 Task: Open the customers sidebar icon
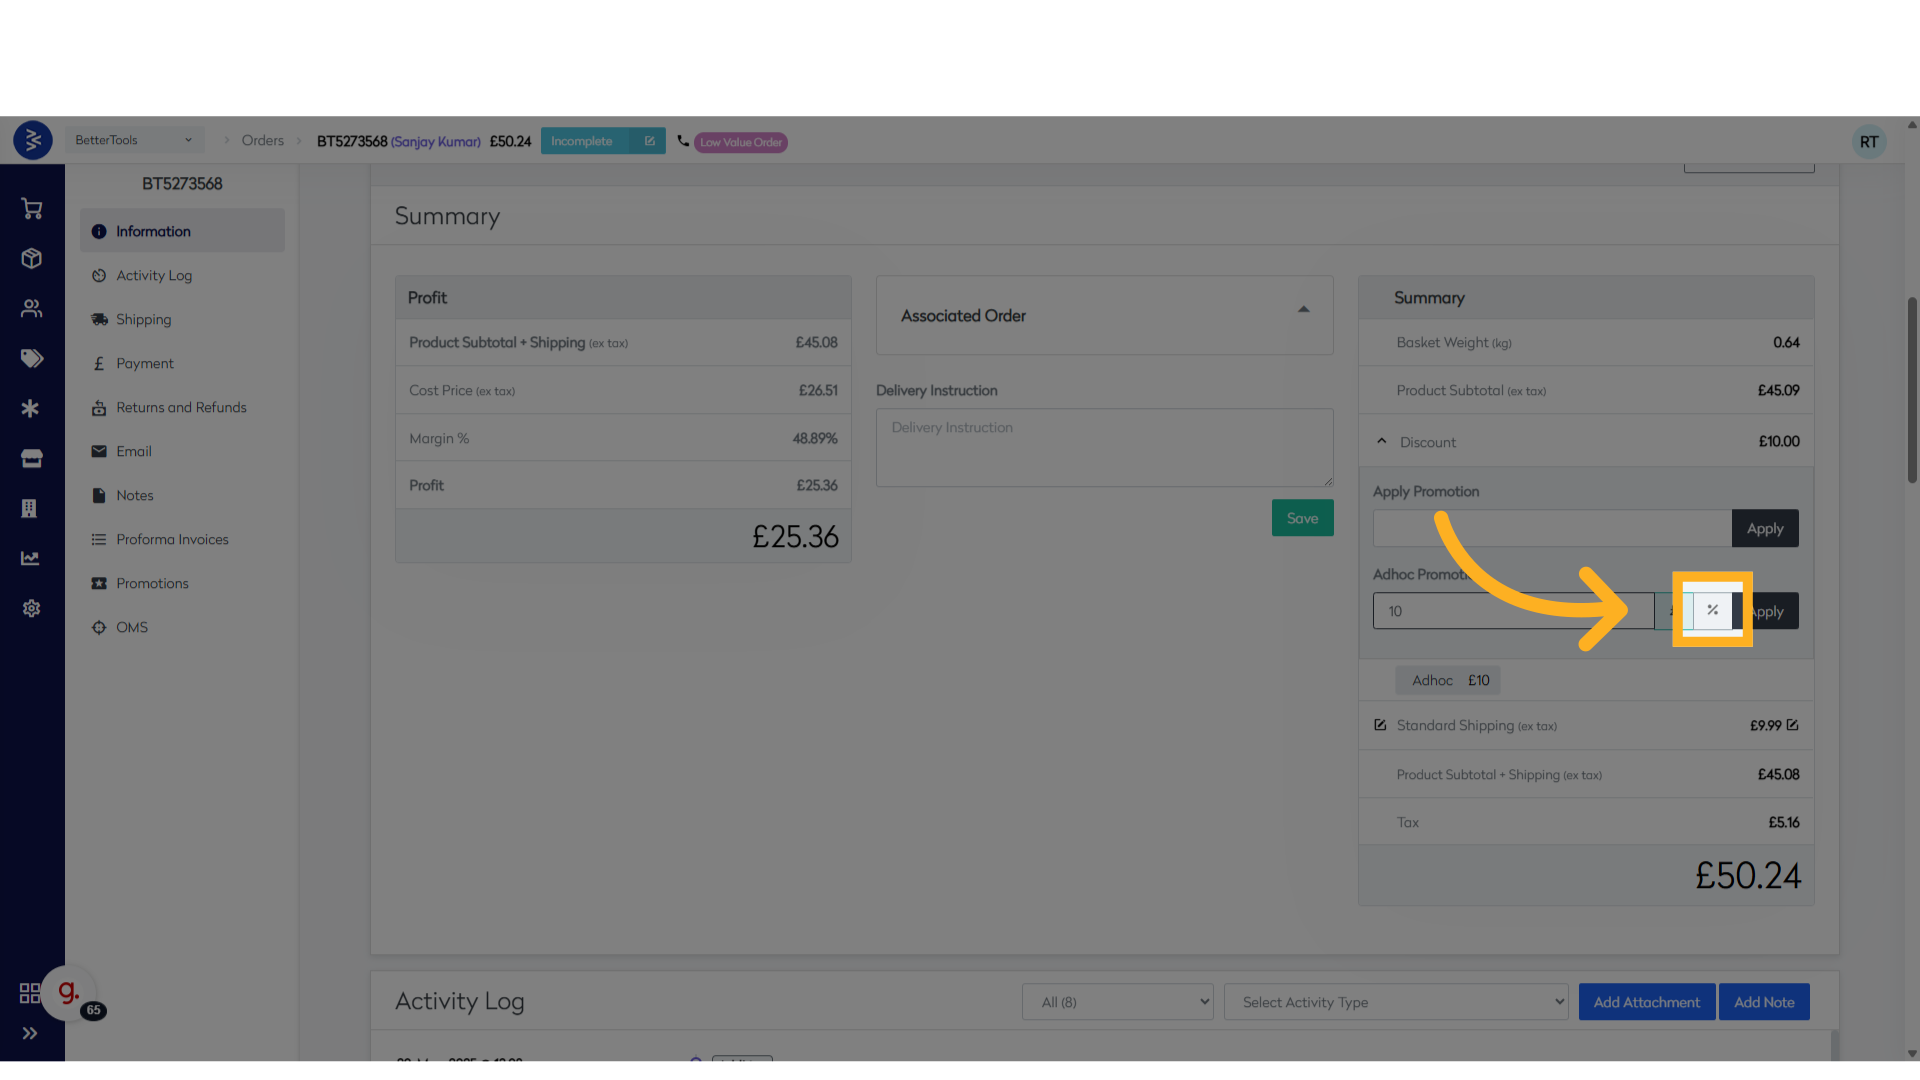pyautogui.click(x=32, y=309)
